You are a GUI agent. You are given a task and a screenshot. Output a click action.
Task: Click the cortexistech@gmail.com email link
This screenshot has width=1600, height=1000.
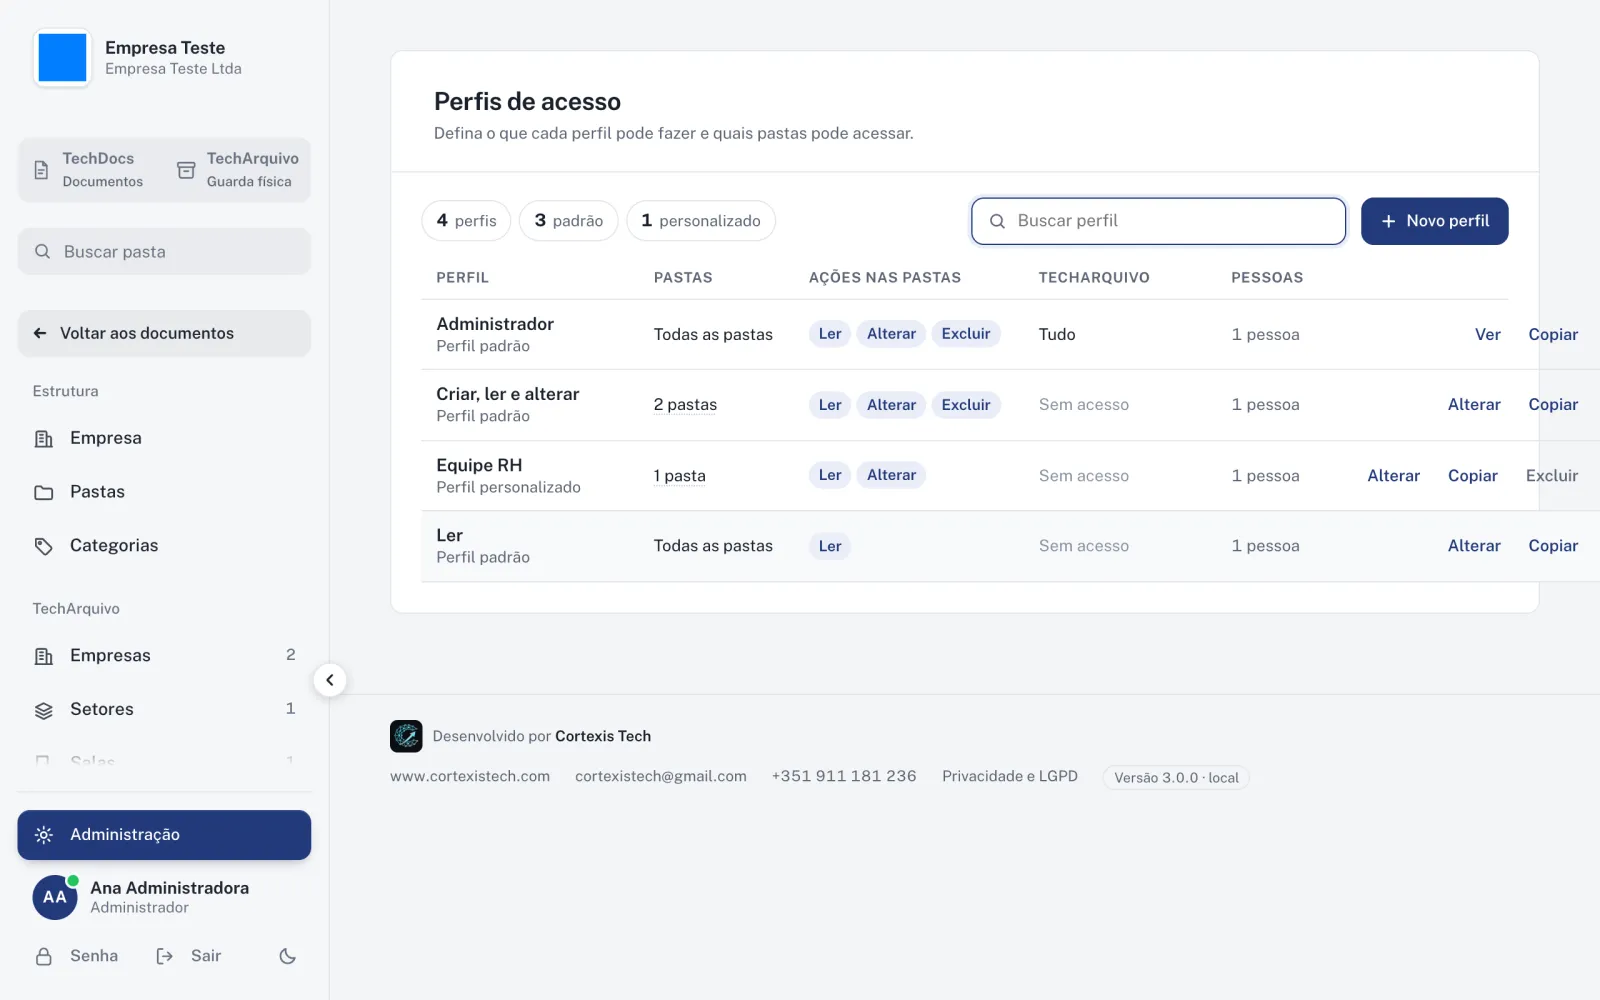click(x=661, y=776)
